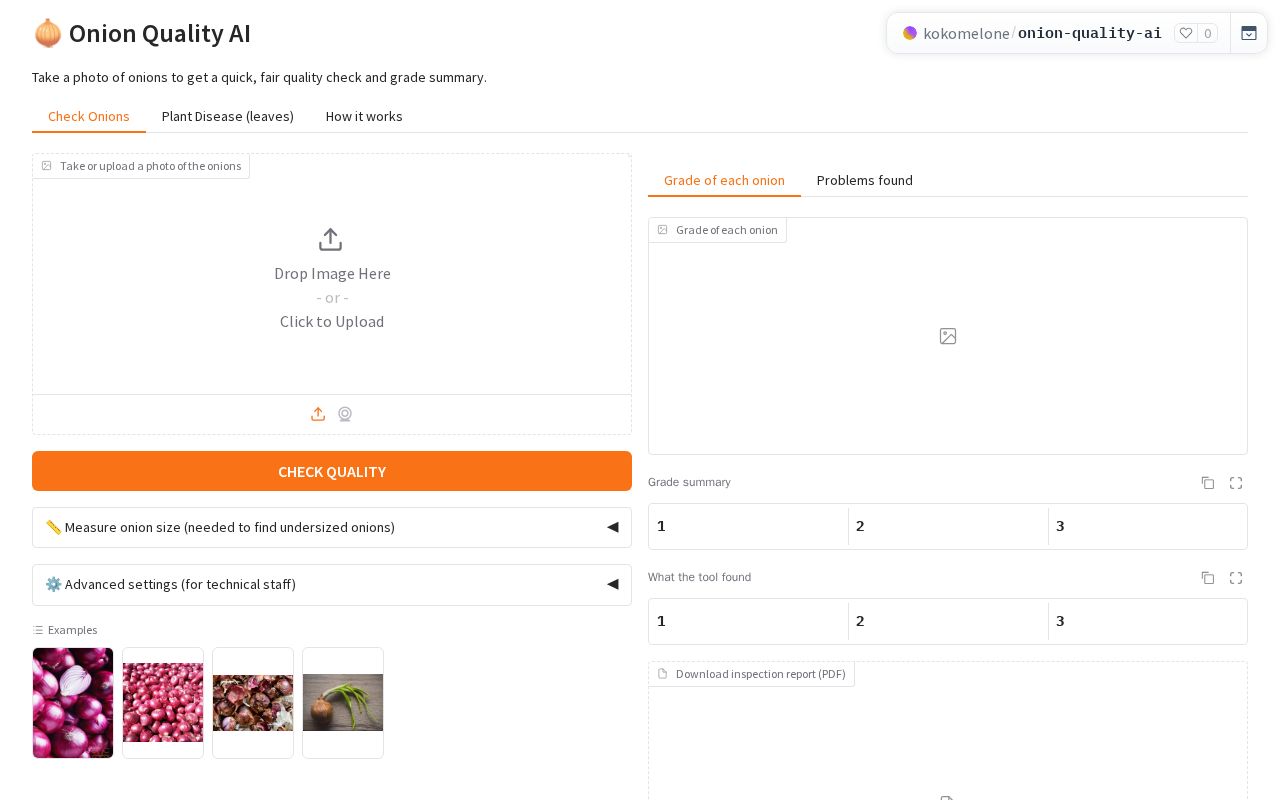Open the onion-quality-ai repository link

[x=1090, y=33]
